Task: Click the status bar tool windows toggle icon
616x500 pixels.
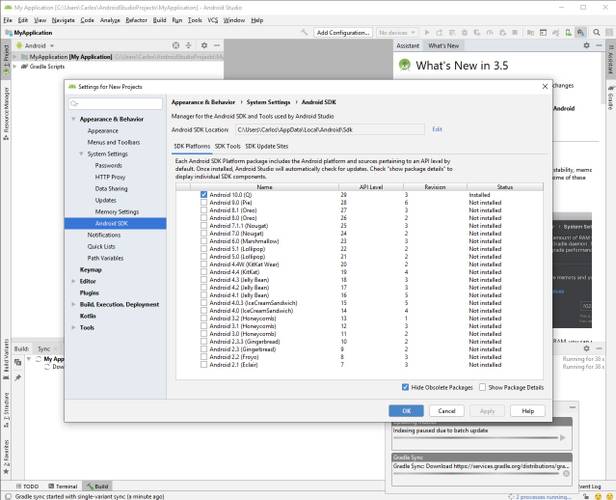Action: 7,496
